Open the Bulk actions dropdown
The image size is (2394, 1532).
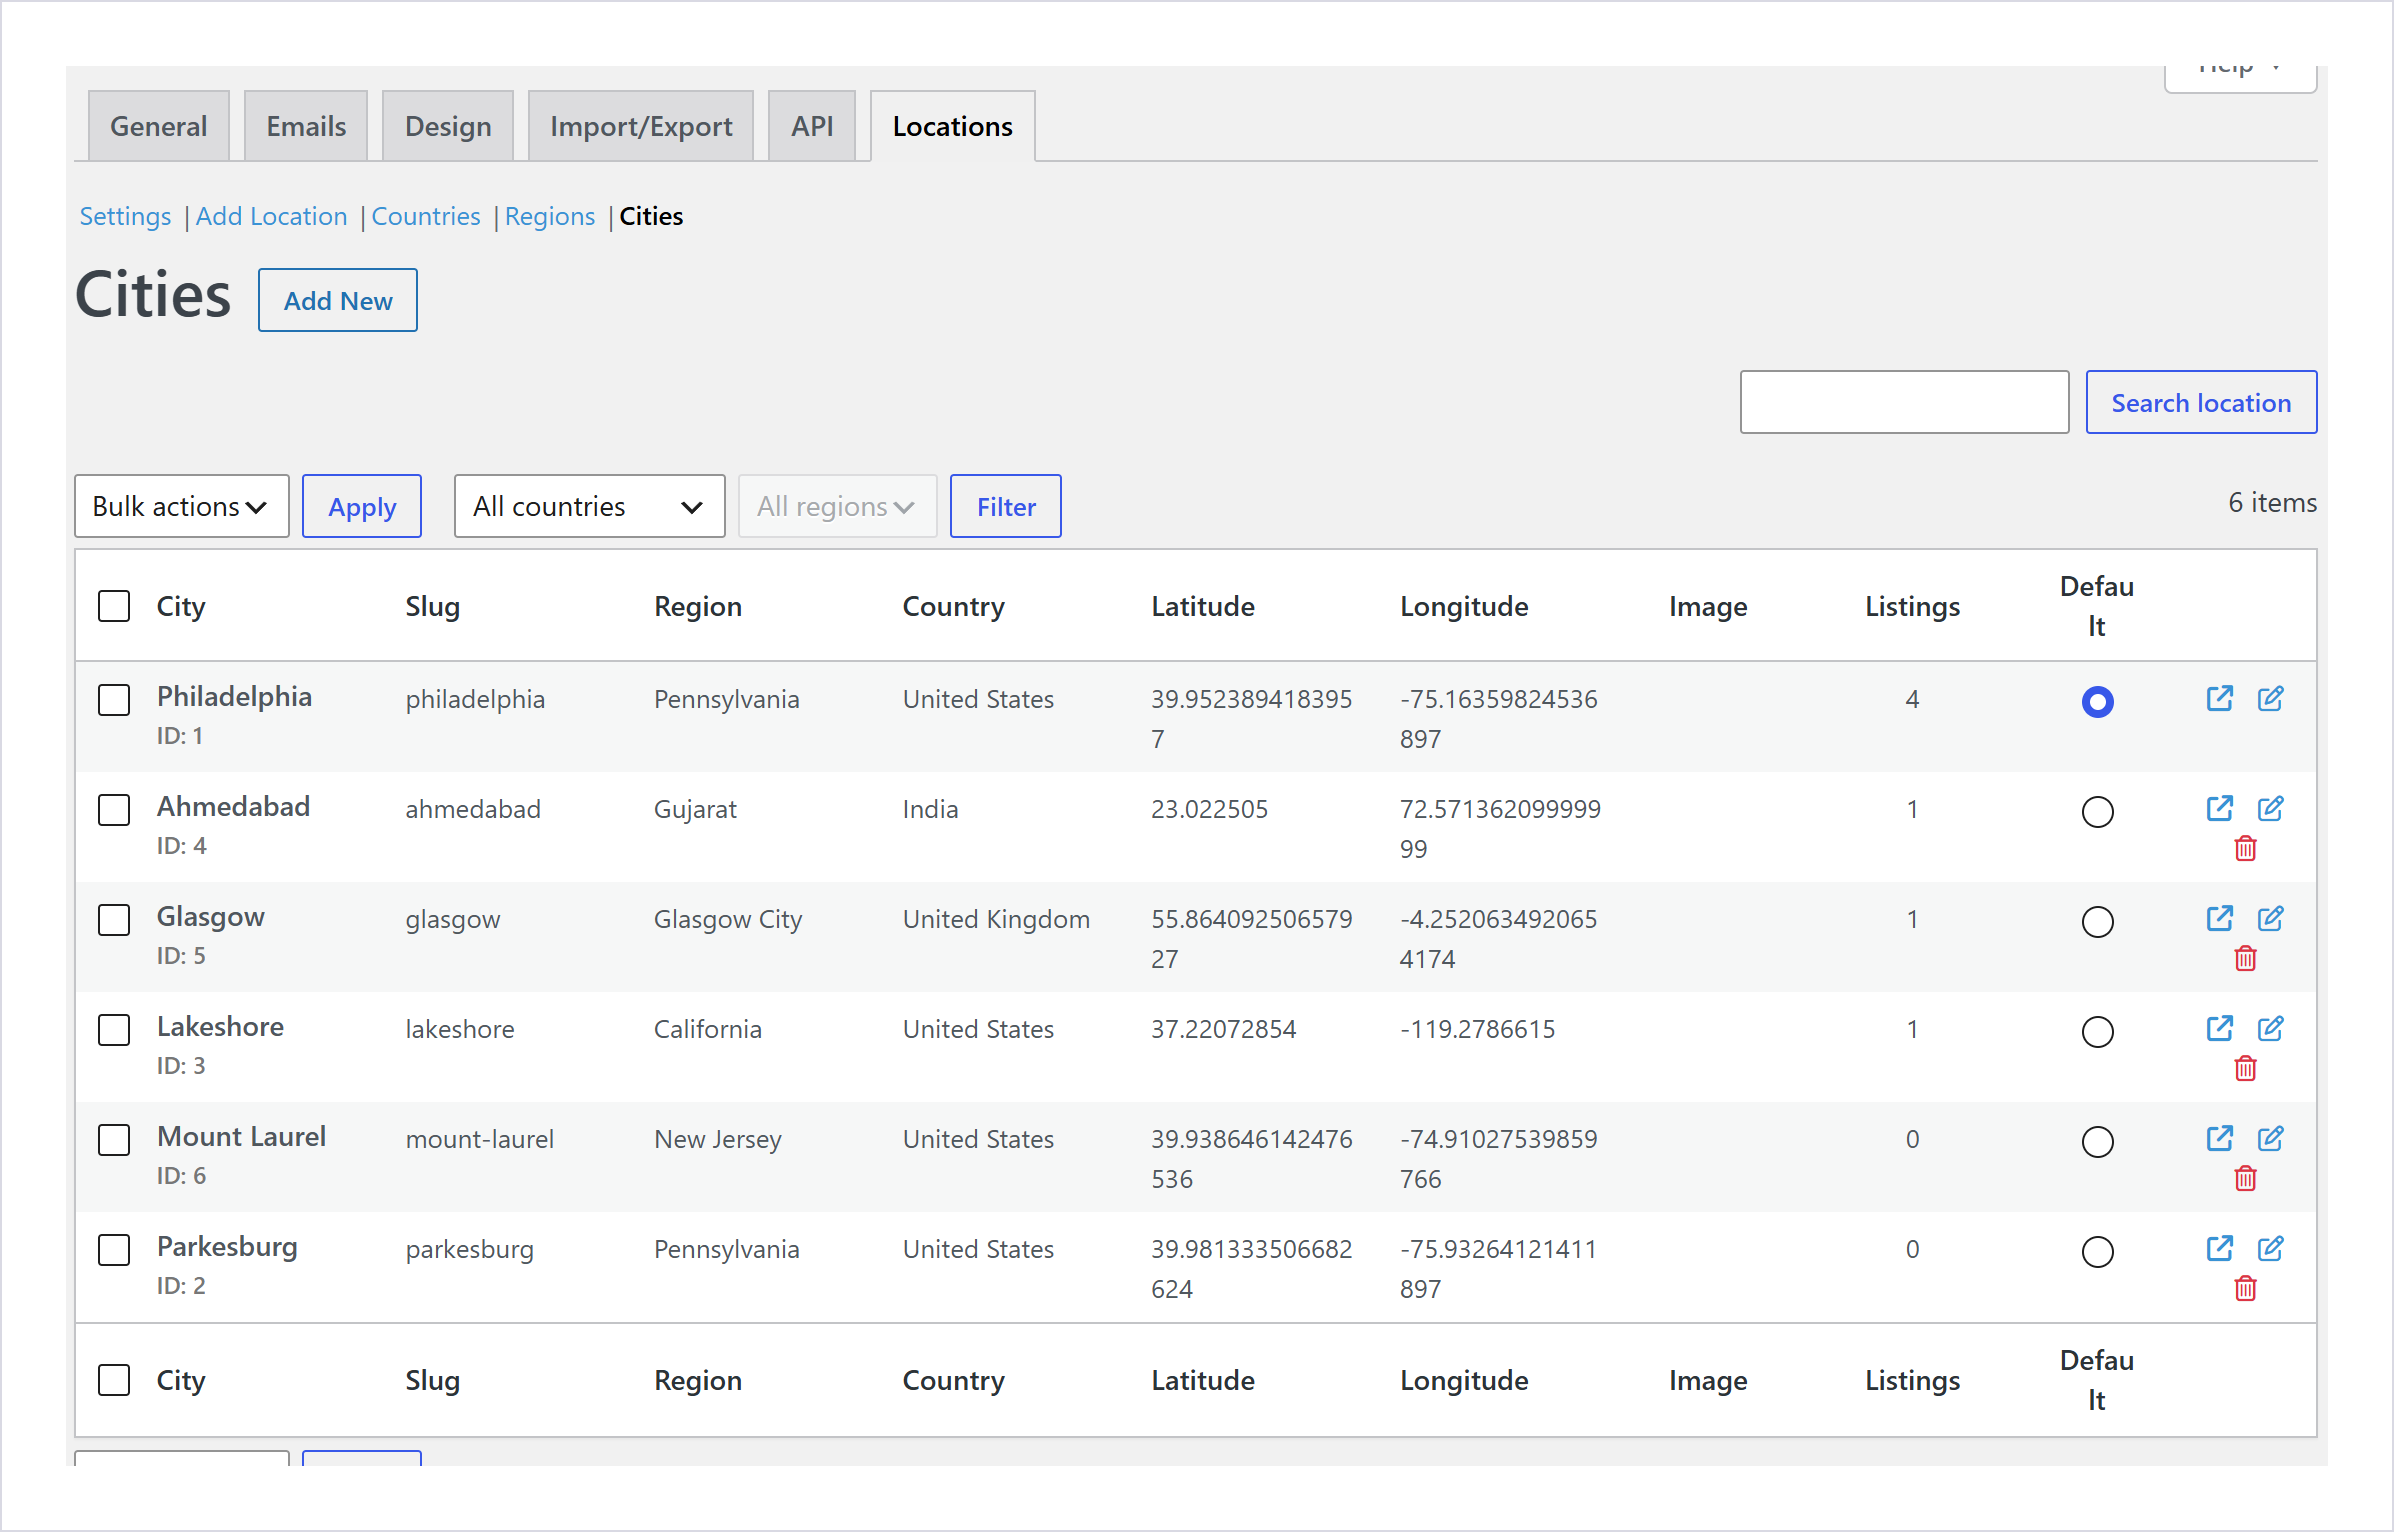(182, 506)
